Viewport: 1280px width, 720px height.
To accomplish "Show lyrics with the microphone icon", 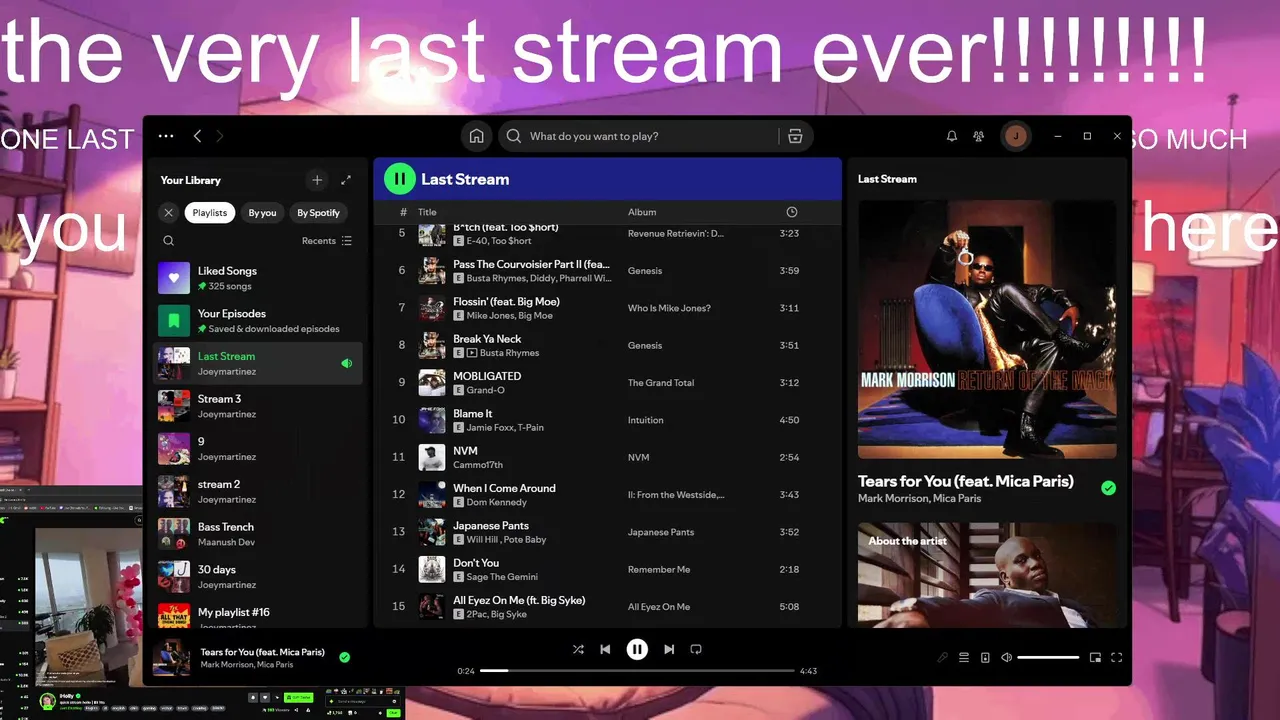I will point(942,657).
